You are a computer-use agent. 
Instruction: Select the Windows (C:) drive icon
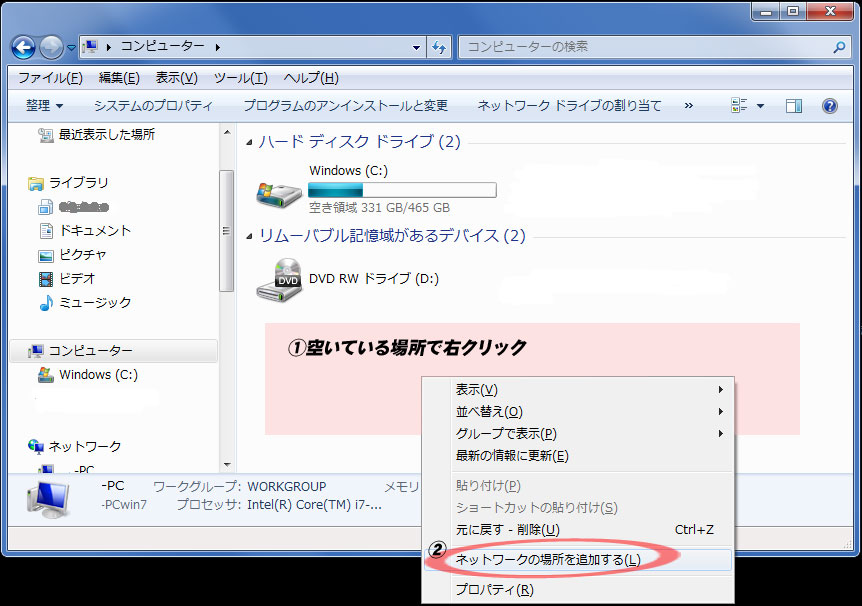click(x=278, y=192)
